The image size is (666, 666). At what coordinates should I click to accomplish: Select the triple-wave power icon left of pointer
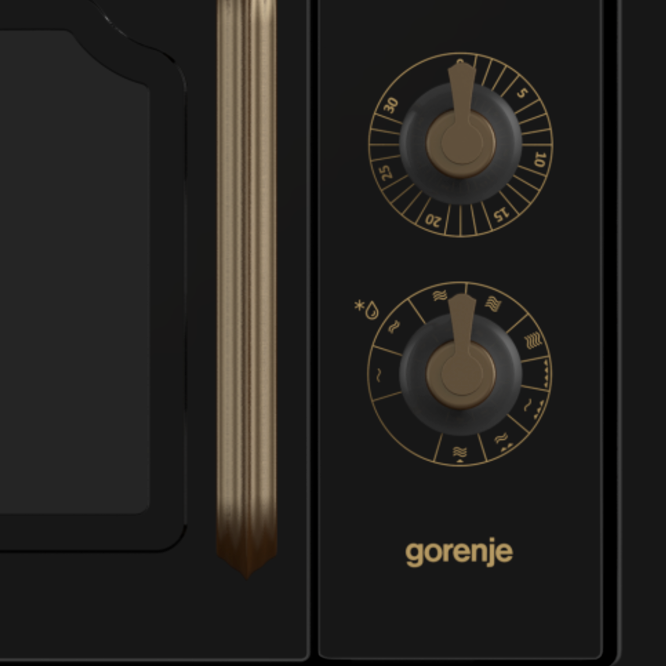click(440, 296)
